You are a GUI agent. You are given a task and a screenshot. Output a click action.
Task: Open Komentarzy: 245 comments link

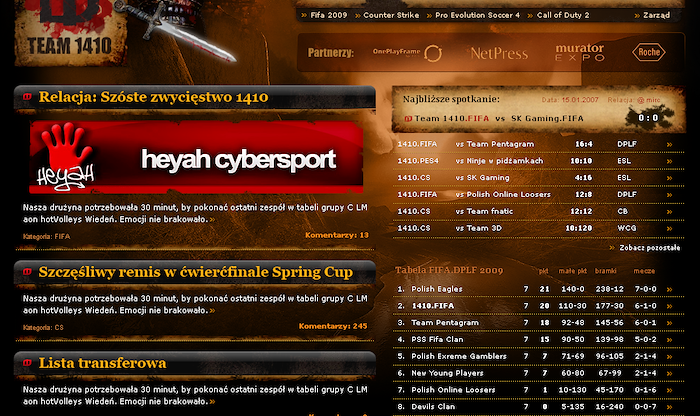click(333, 326)
